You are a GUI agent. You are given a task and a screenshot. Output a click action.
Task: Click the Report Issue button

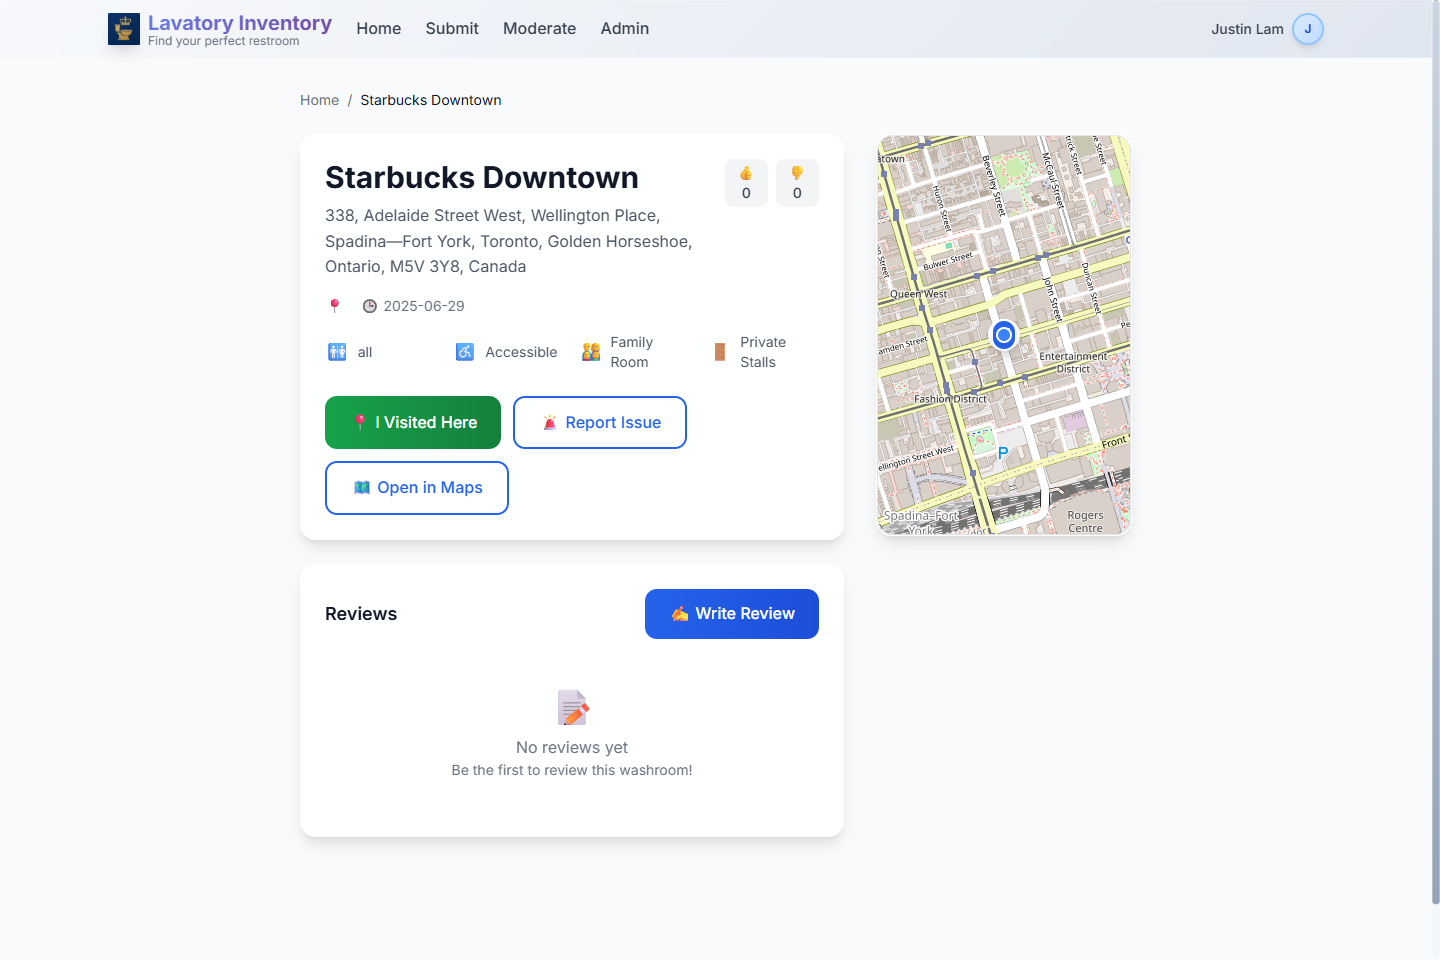600,422
